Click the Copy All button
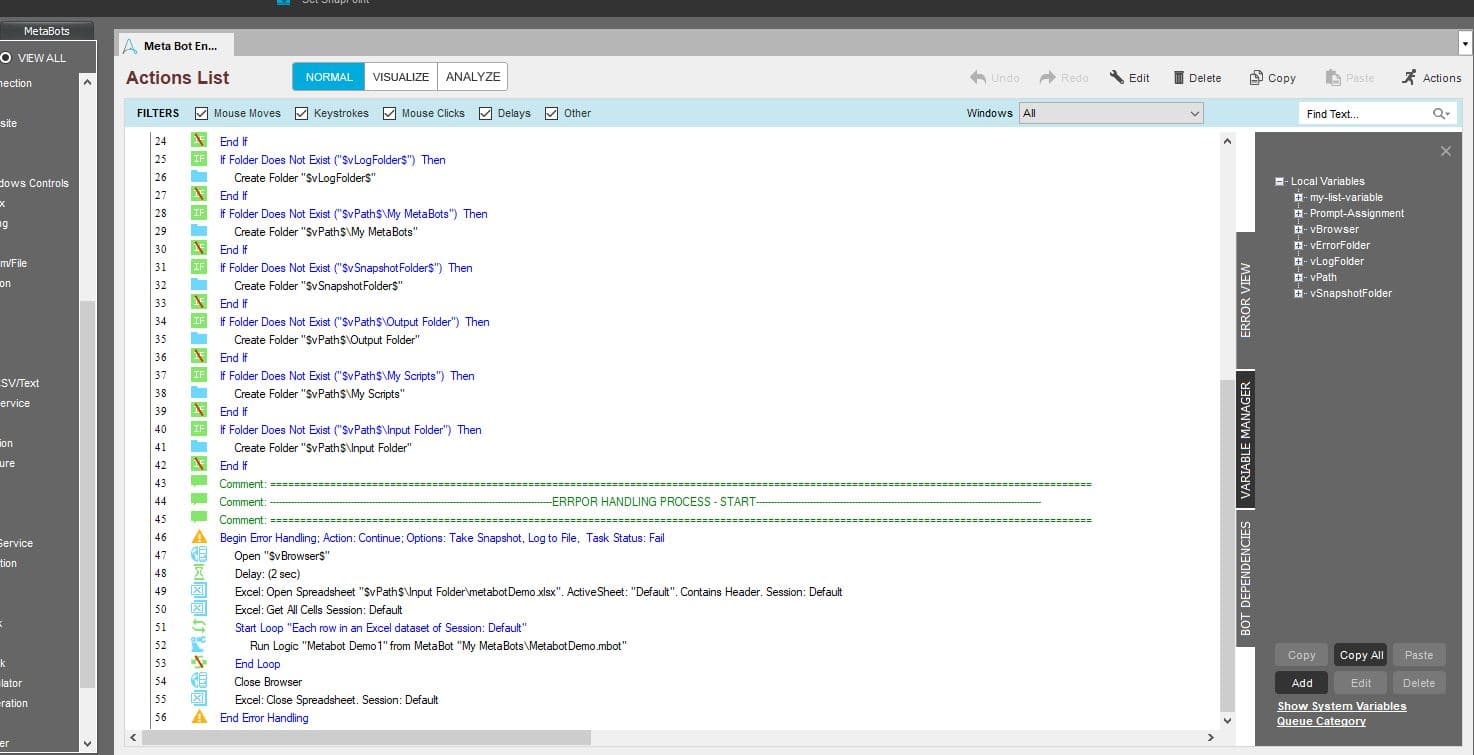Screen dimensions: 1474x755 point(1361,655)
